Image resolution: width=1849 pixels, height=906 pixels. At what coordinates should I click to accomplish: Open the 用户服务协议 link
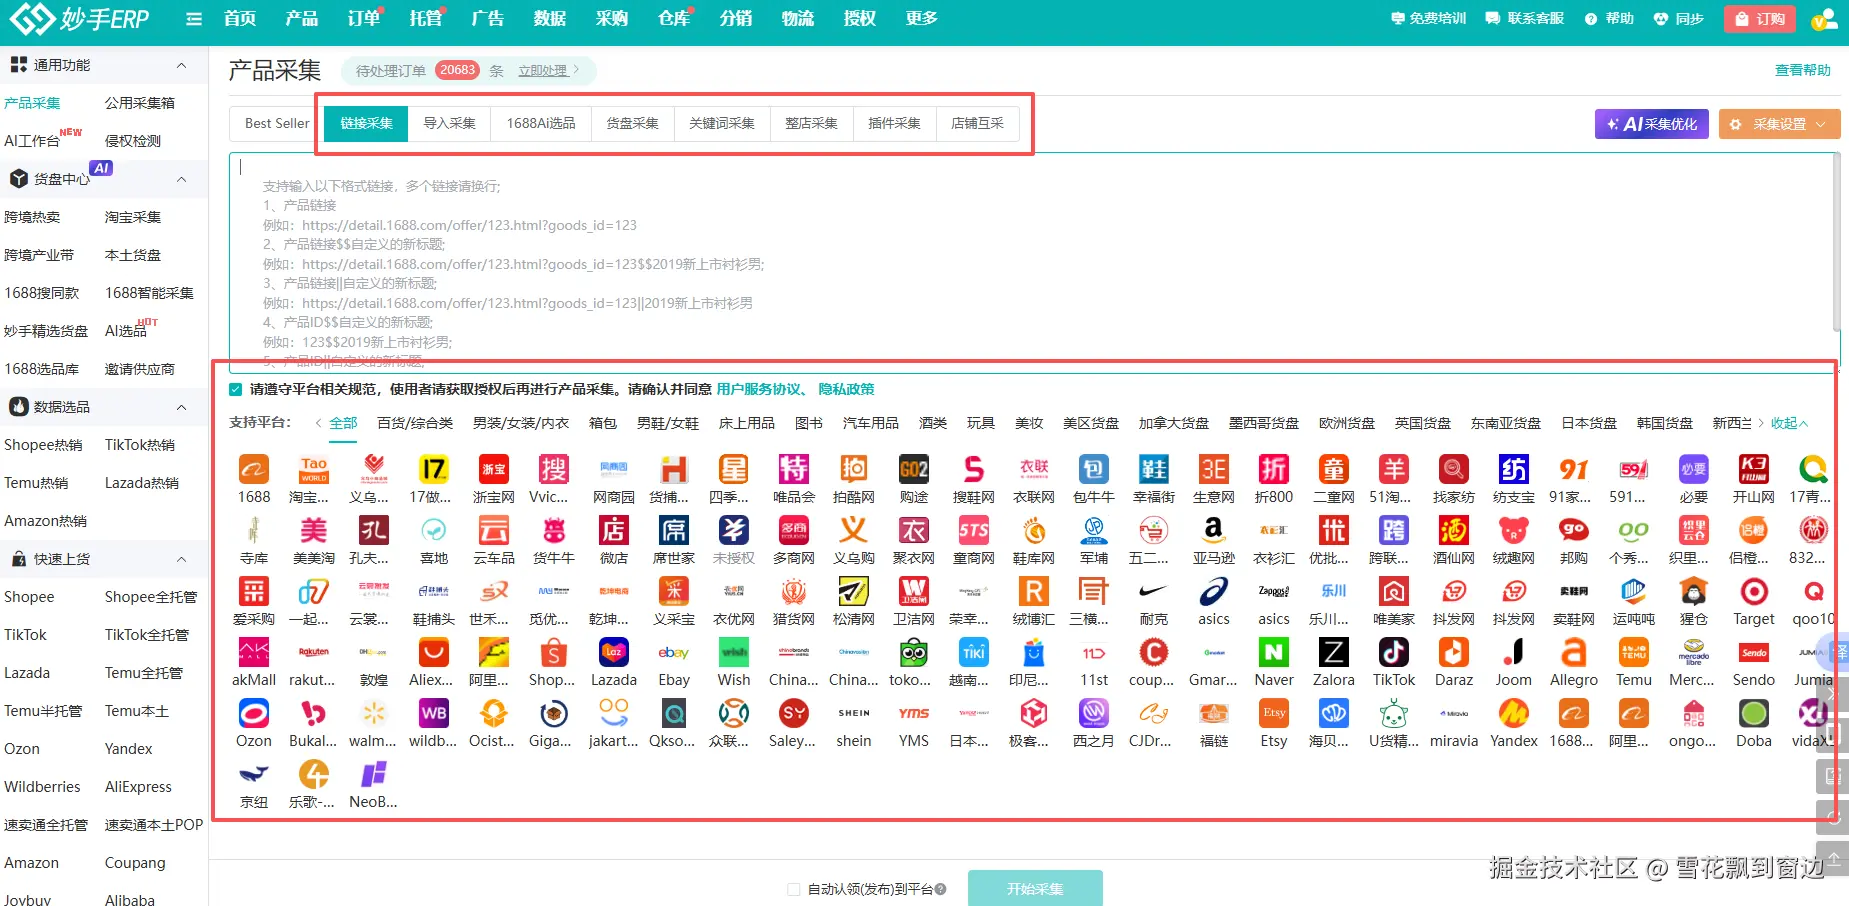(x=759, y=389)
